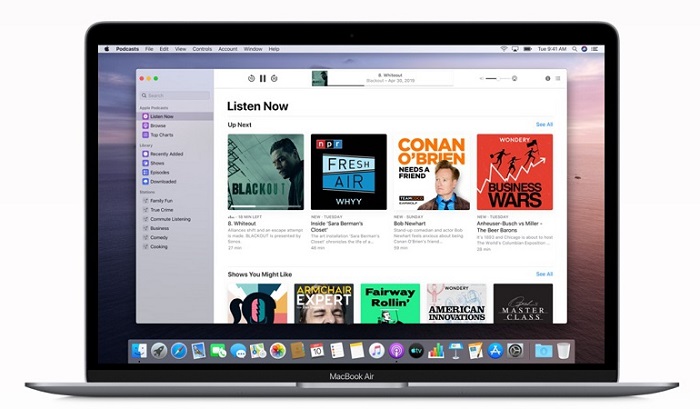This screenshot has width=700, height=409.
Task: Open the Music app in the Dock
Action: point(376,351)
